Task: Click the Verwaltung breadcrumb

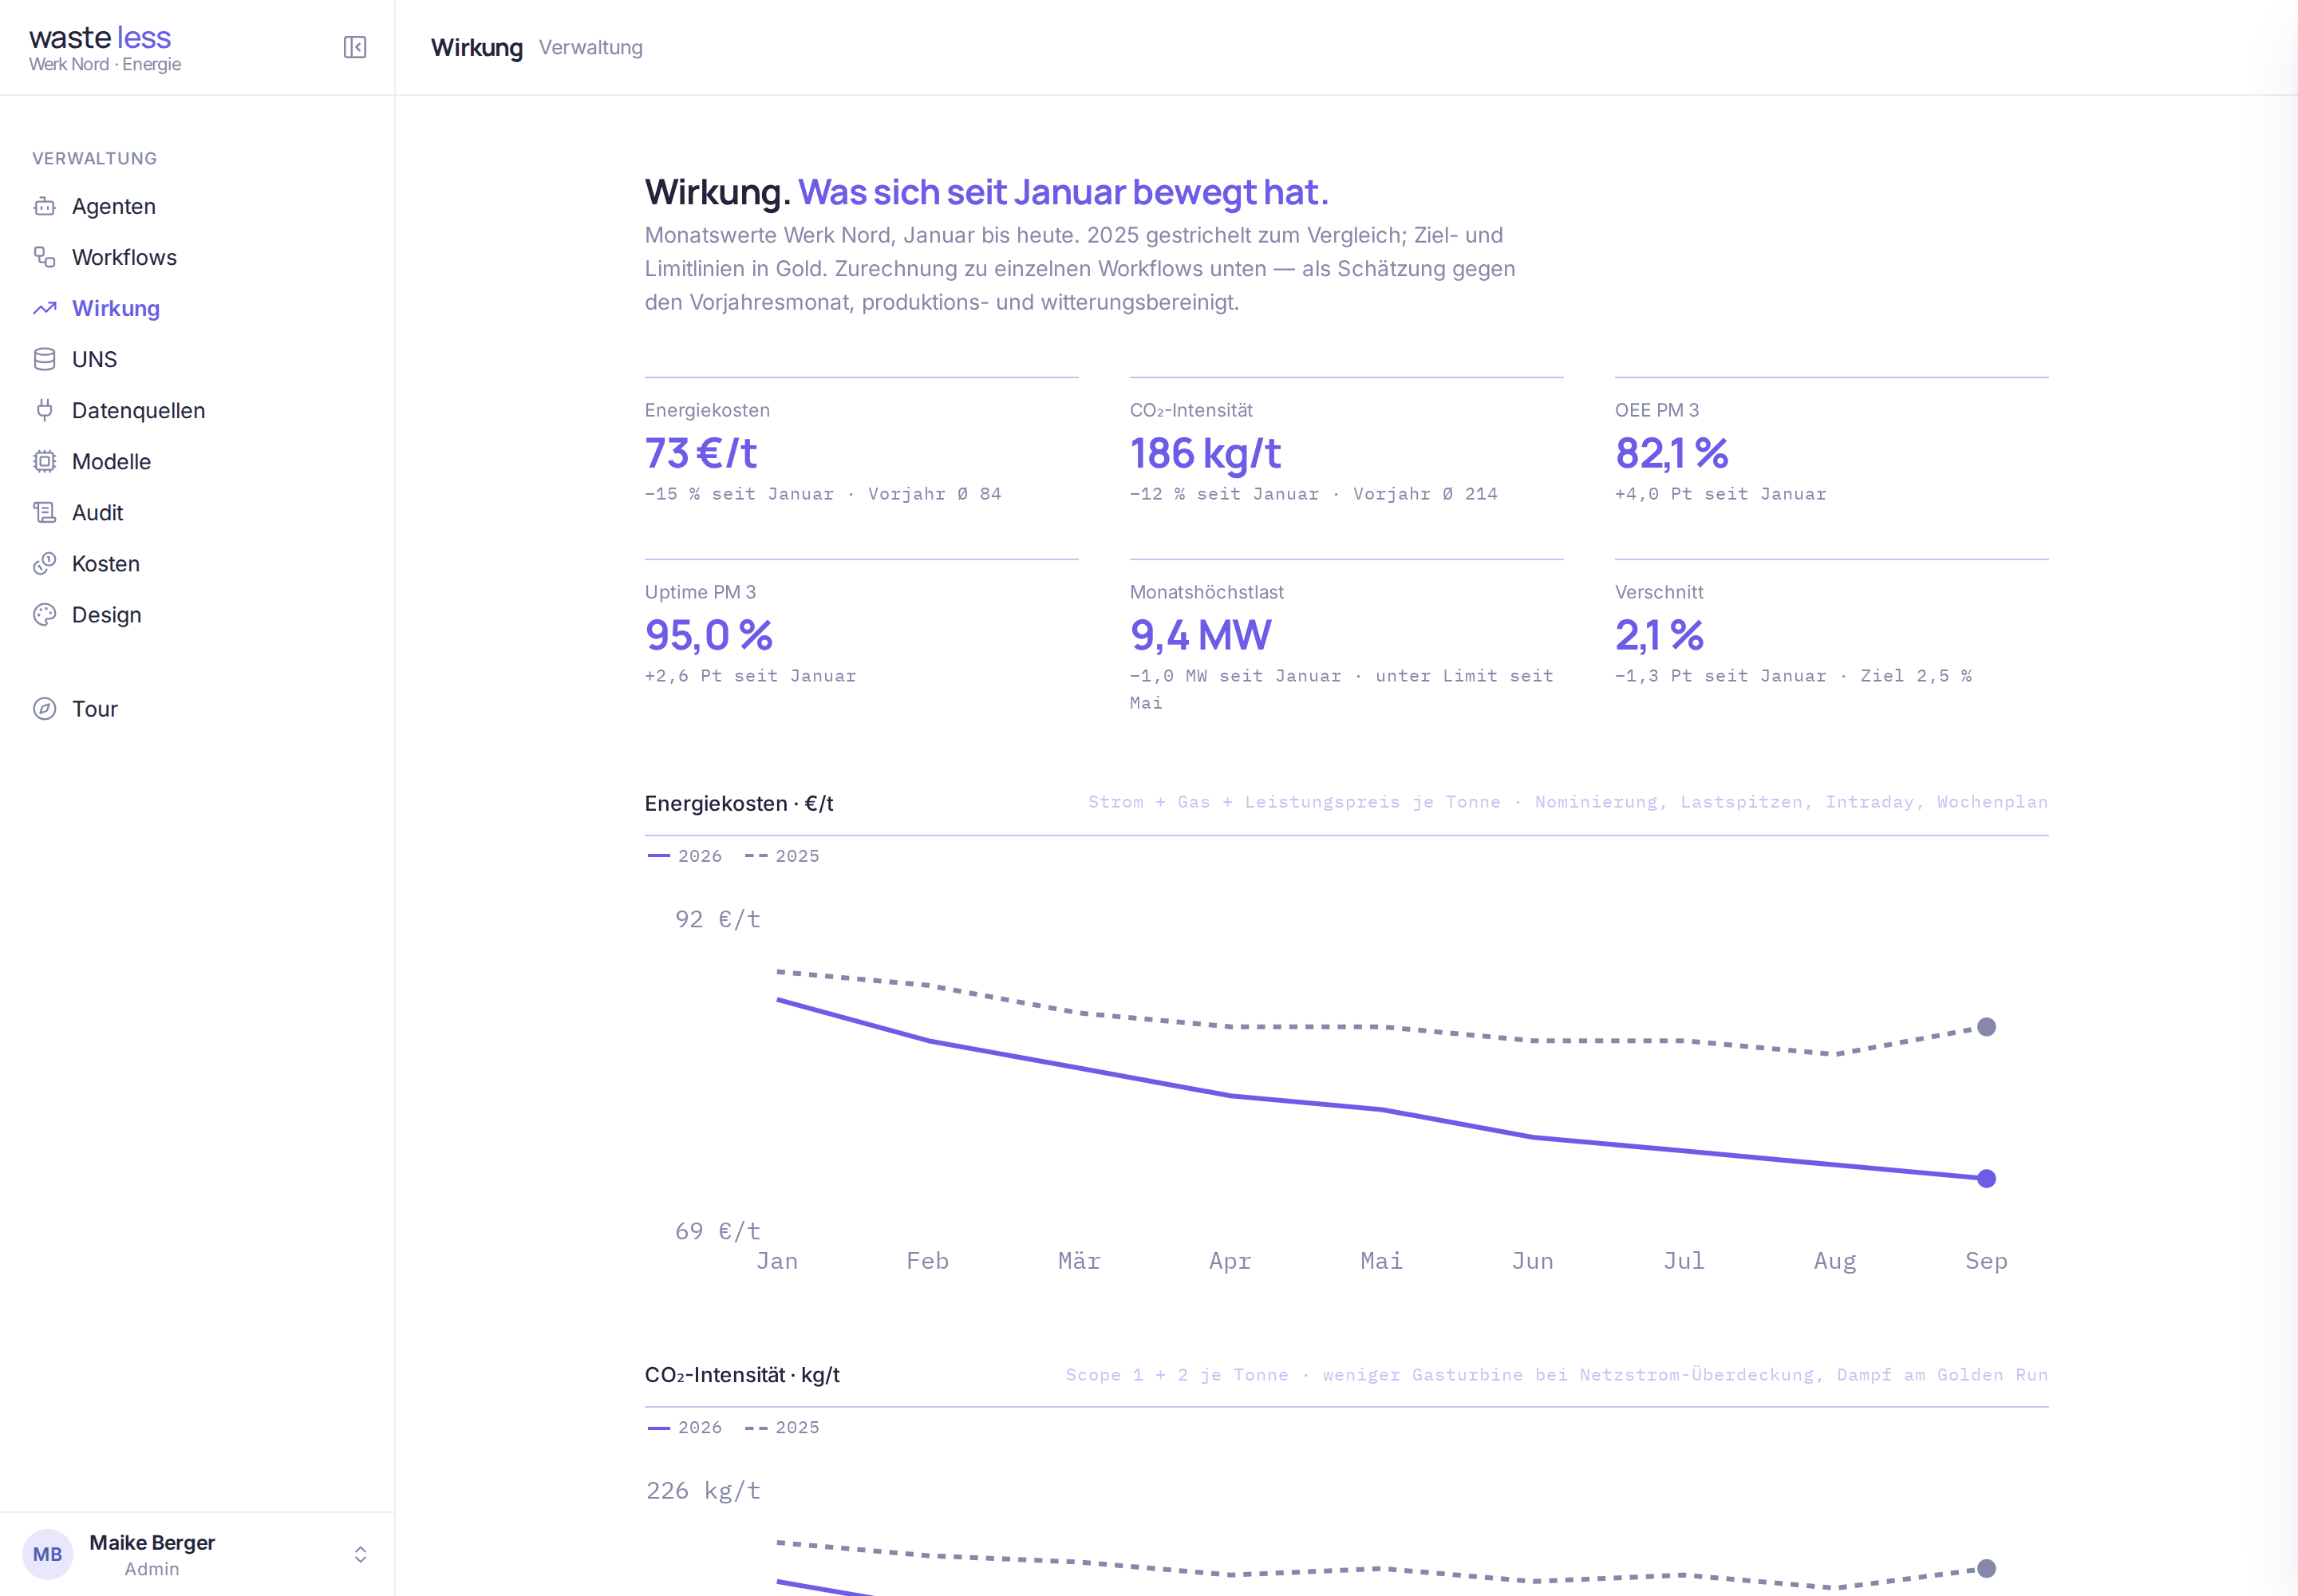Action: [x=591, y=47]
